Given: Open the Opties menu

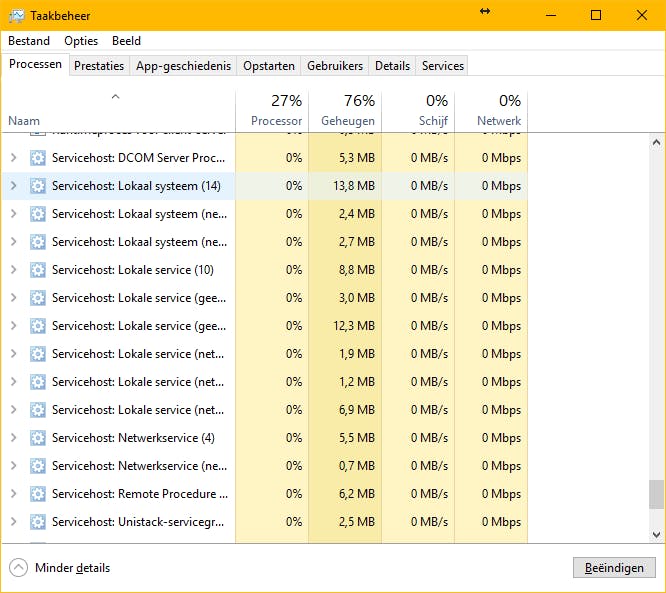Looking at the screenshot, I should [x=81, y=41].
